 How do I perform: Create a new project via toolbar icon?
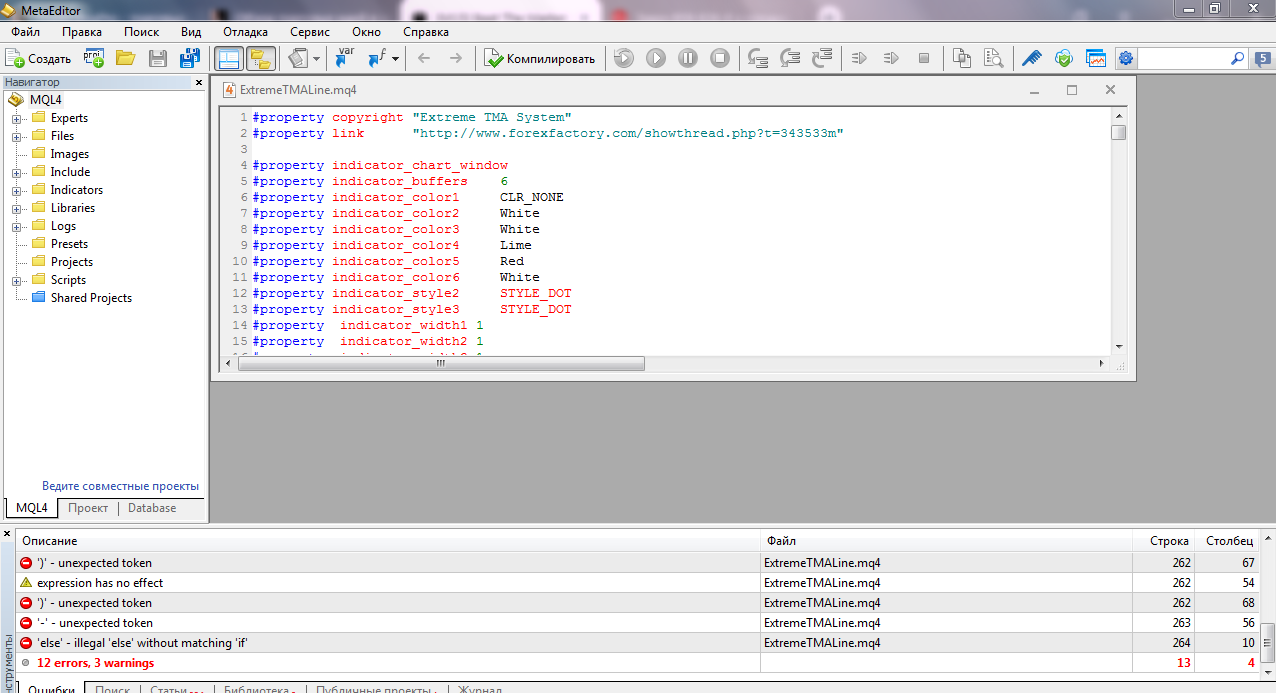coord(94,58)
